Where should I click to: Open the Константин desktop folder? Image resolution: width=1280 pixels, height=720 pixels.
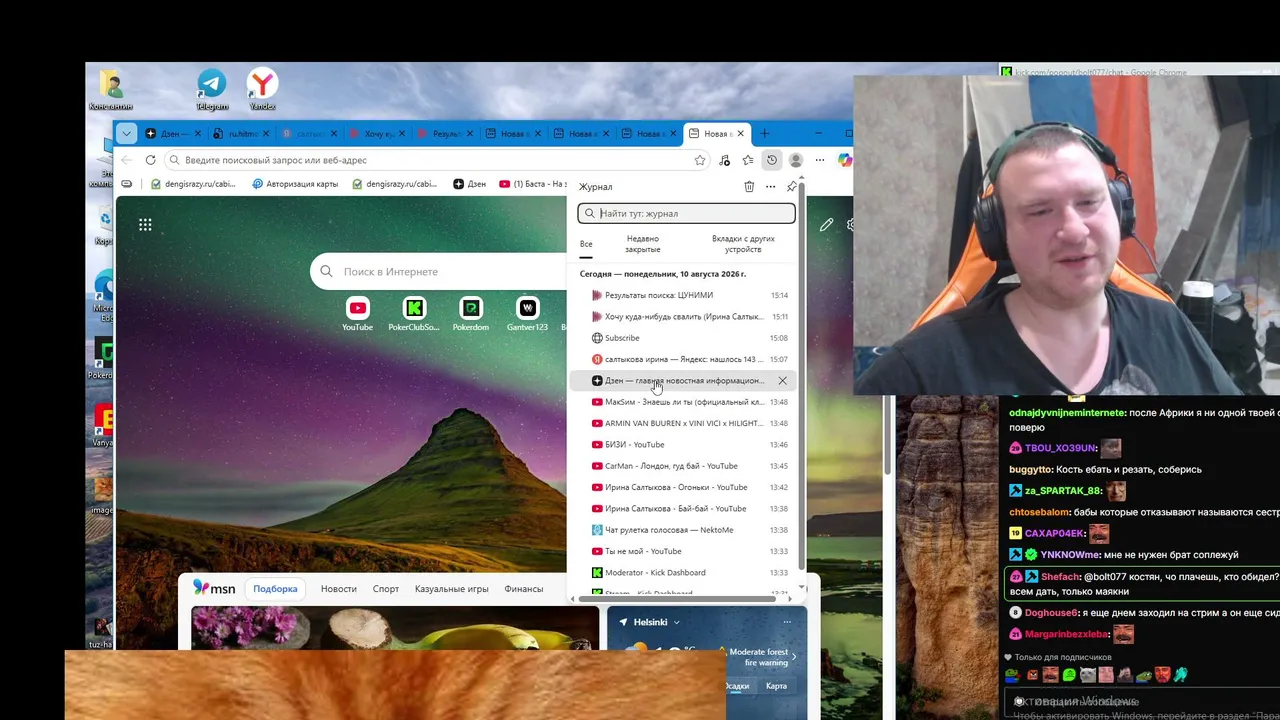tap(110, 89)
